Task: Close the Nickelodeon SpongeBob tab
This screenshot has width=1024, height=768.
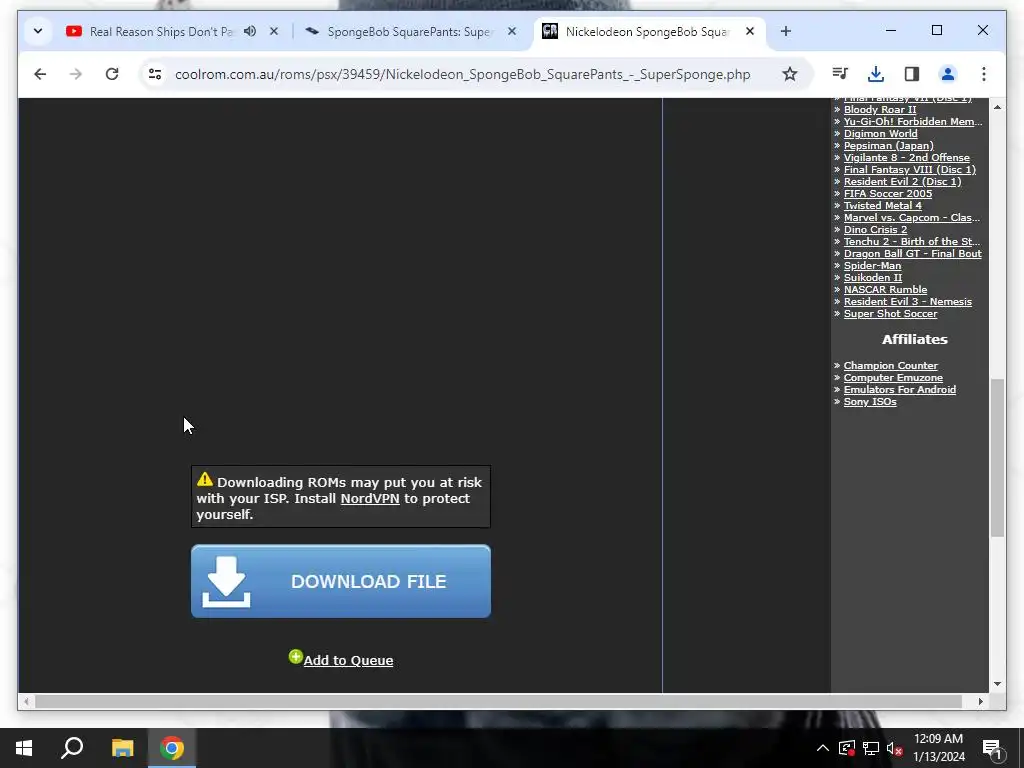Action: point(750,31)
